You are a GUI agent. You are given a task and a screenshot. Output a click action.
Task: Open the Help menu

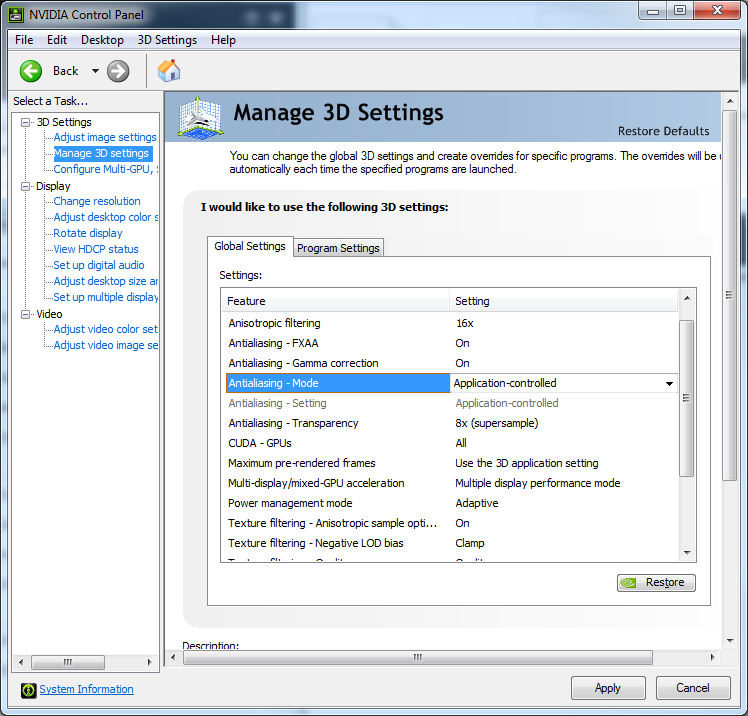click(223, 40)
